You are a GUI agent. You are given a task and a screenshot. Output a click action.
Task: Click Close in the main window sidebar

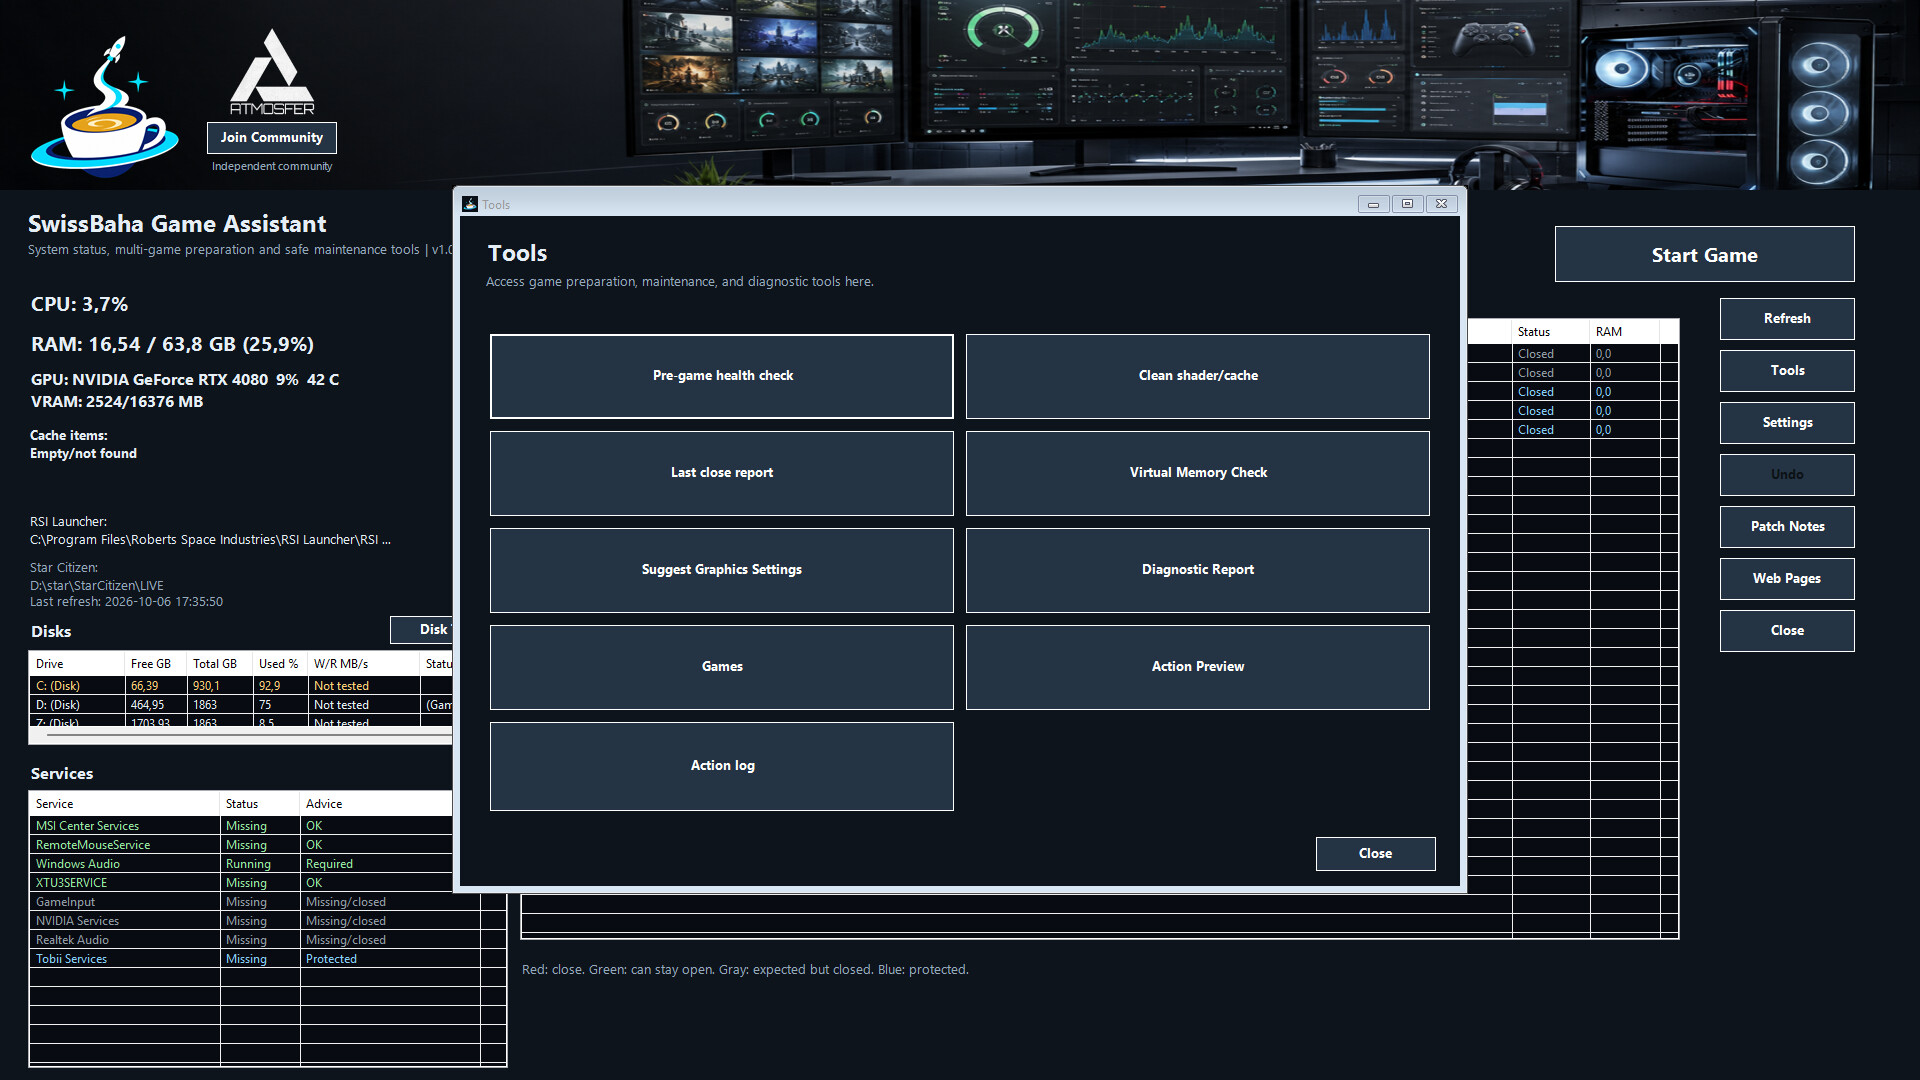1787,631
